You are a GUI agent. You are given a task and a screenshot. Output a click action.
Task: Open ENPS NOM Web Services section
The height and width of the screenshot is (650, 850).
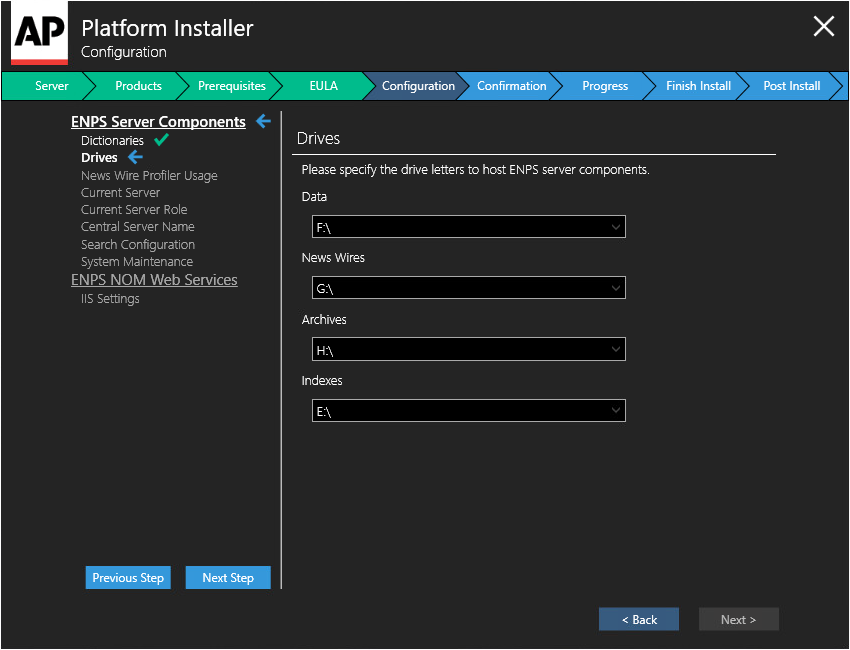(x=154, y=280)
